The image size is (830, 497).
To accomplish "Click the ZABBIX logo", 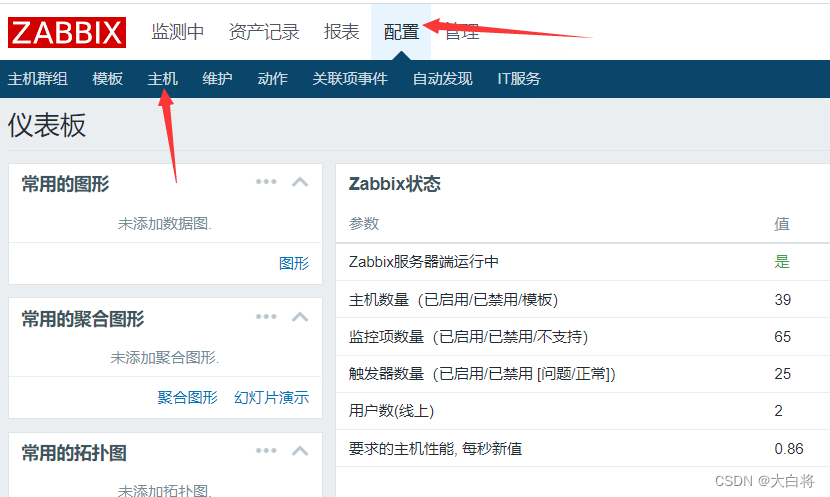I will click(67, 32).
